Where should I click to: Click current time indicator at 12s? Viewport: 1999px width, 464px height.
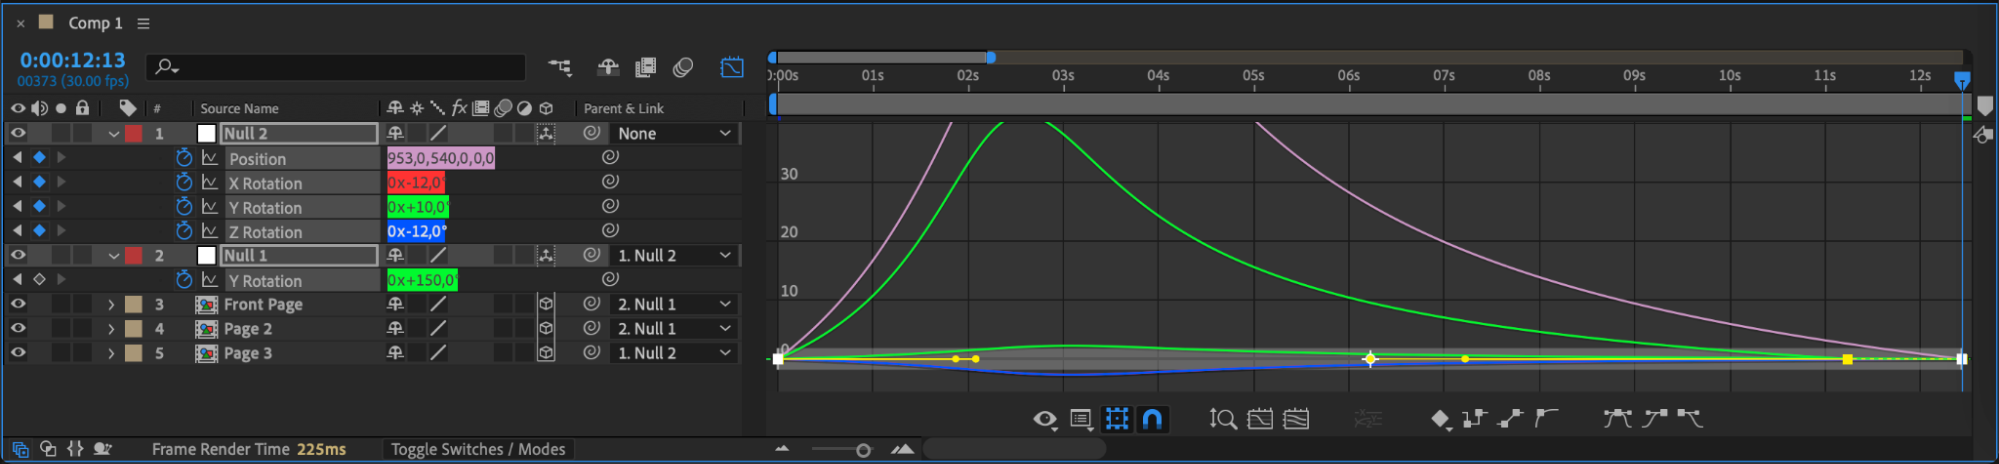tap(1962, 79)
